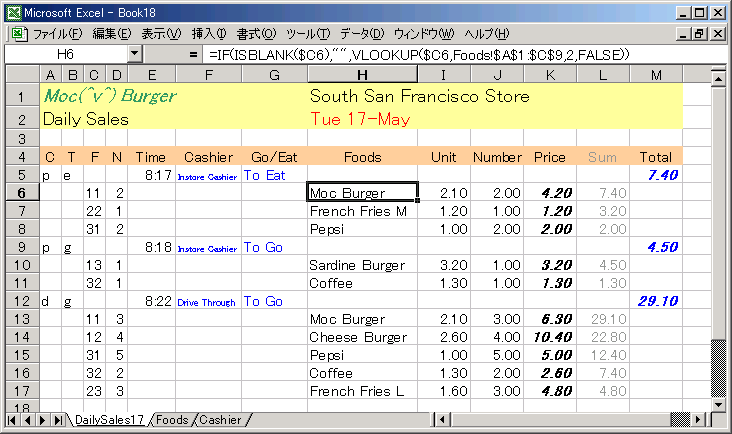
Task: Open the 書式(O) menu
Action: pyautogui.click(x=256, y=34)
